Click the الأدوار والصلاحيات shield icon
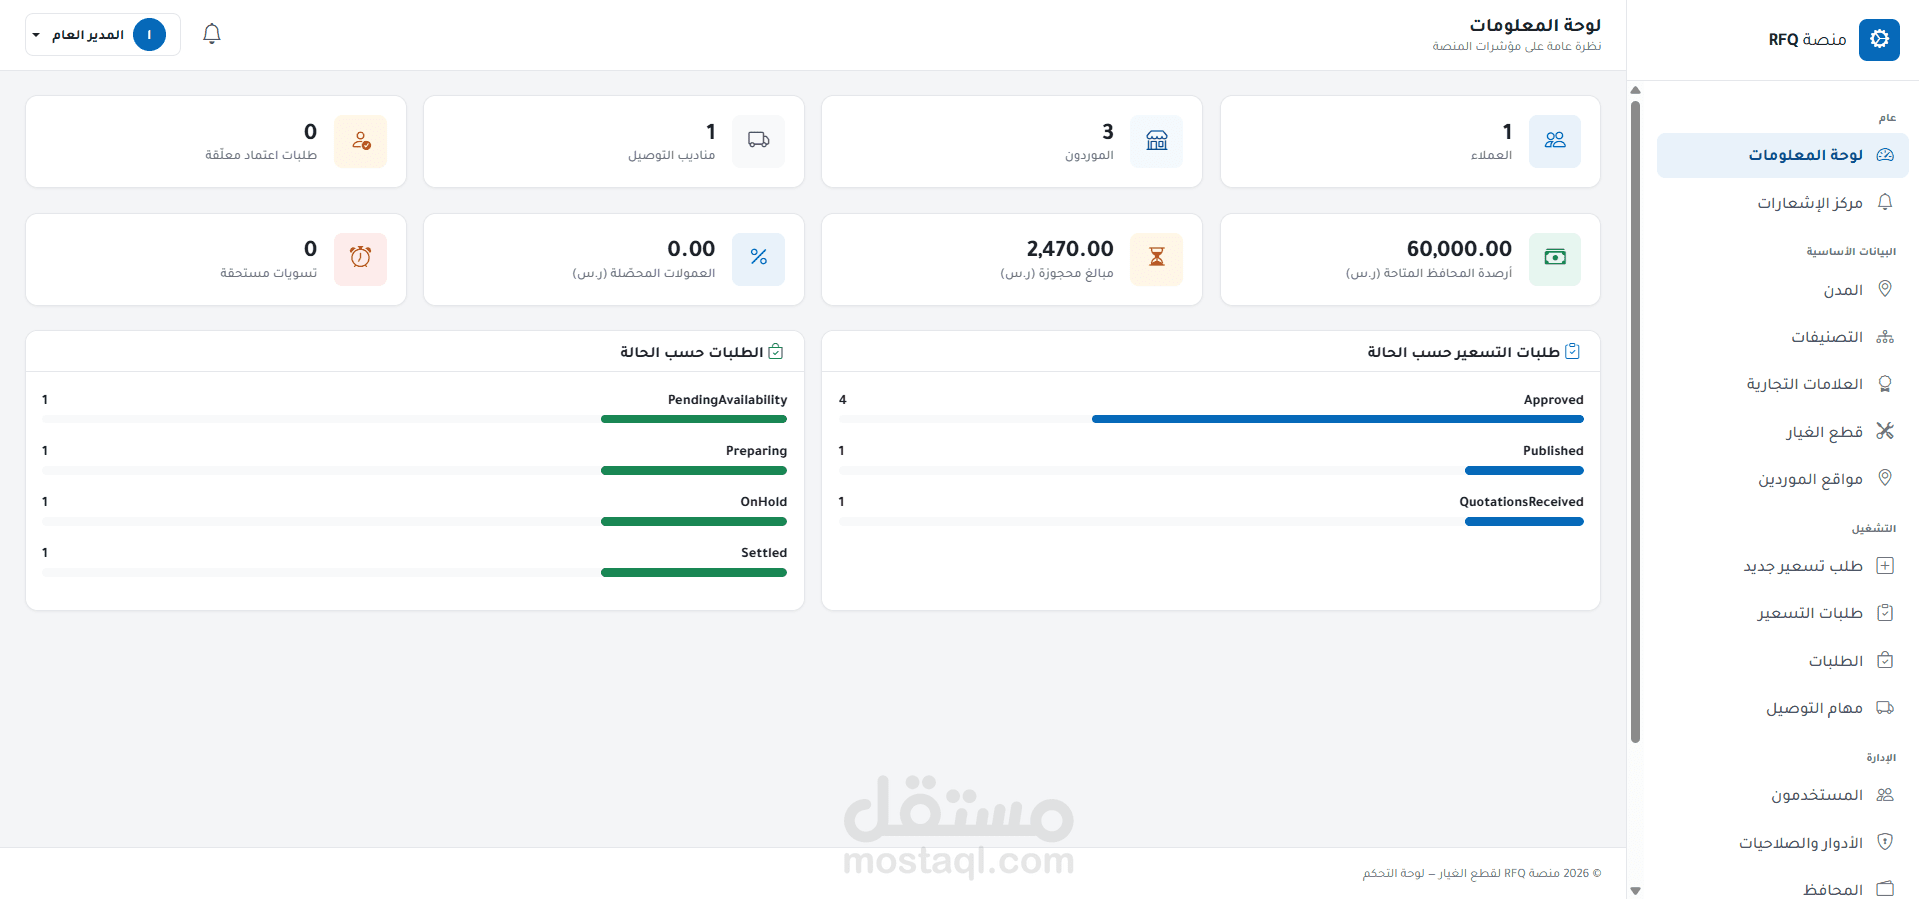 (x=1885, y=842)
